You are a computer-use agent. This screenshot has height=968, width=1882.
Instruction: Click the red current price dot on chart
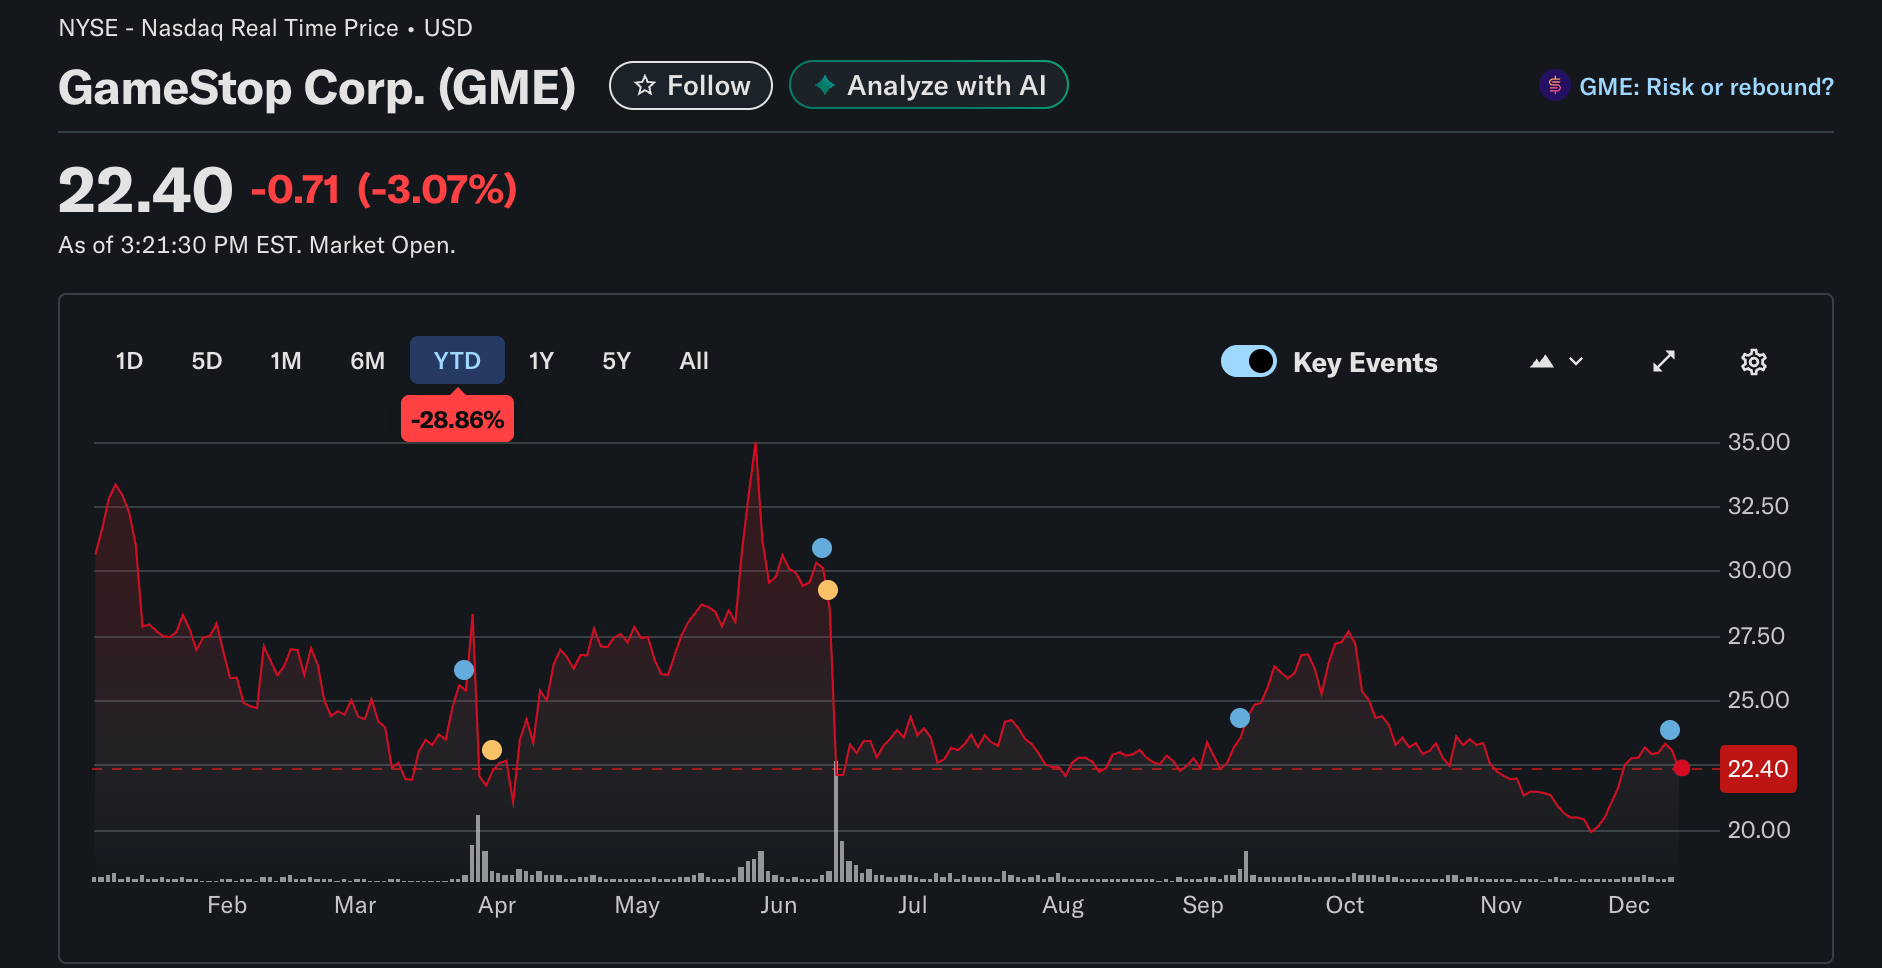tap(1682, 768)
